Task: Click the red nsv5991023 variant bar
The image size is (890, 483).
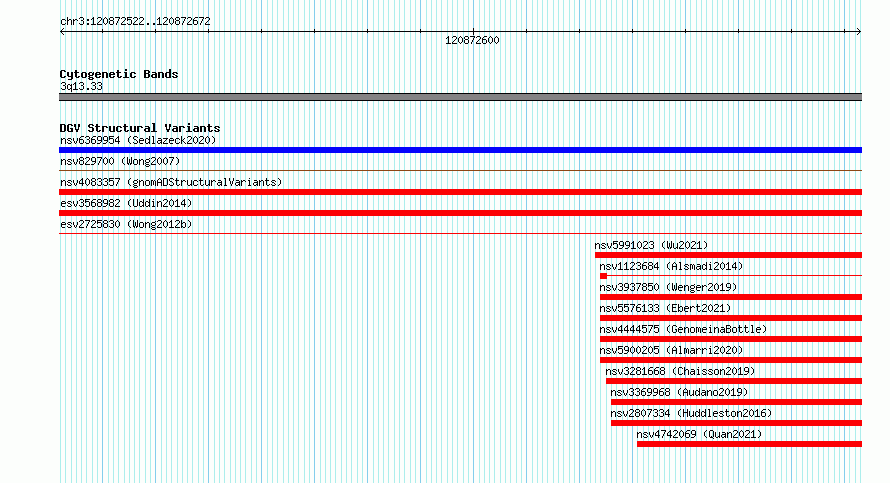Action: (x=728, y=255)
